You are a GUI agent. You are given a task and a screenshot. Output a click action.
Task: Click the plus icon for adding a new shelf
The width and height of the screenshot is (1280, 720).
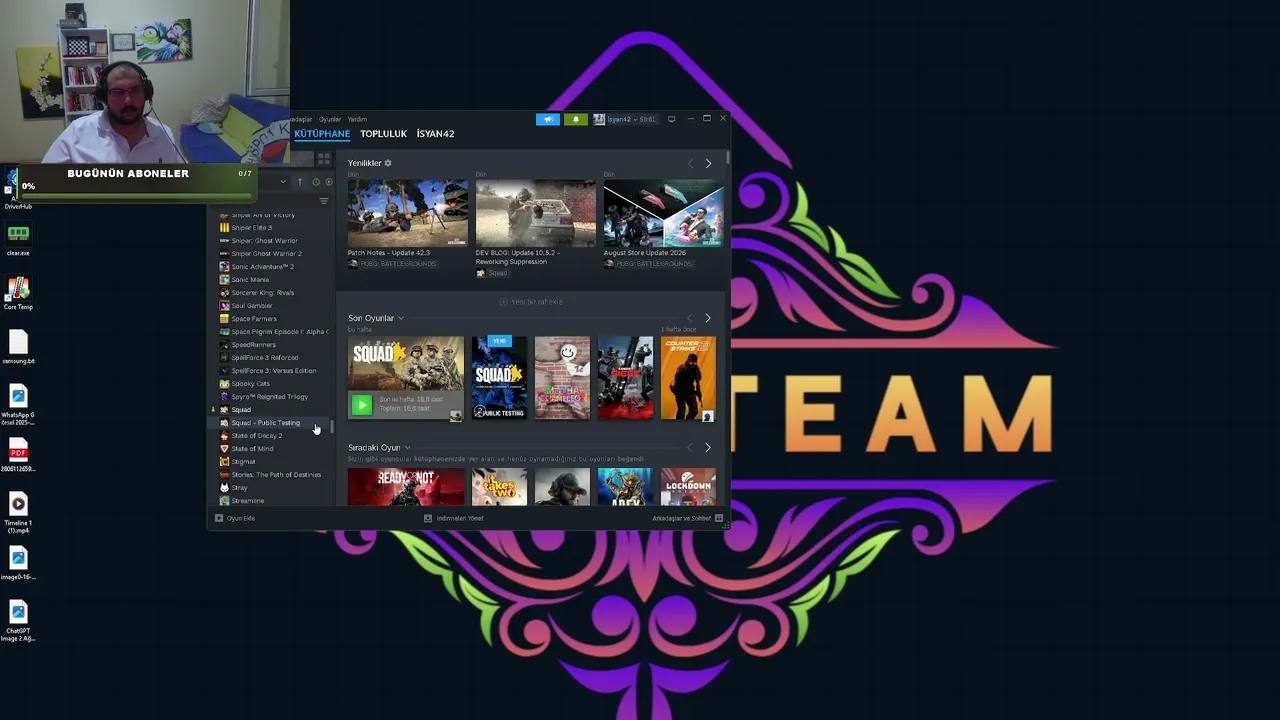503,302
